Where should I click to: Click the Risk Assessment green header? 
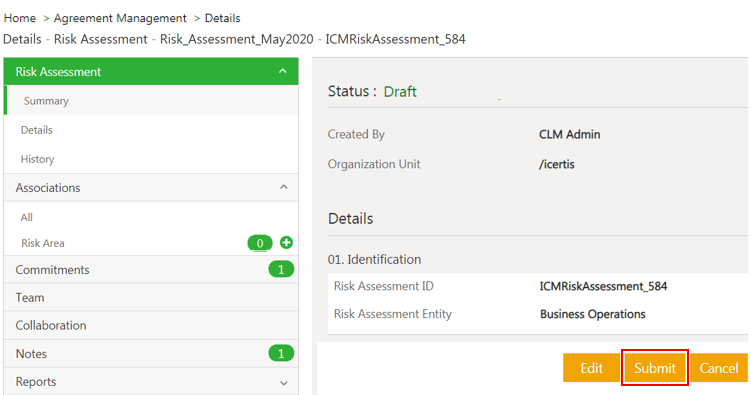[151, 71]
